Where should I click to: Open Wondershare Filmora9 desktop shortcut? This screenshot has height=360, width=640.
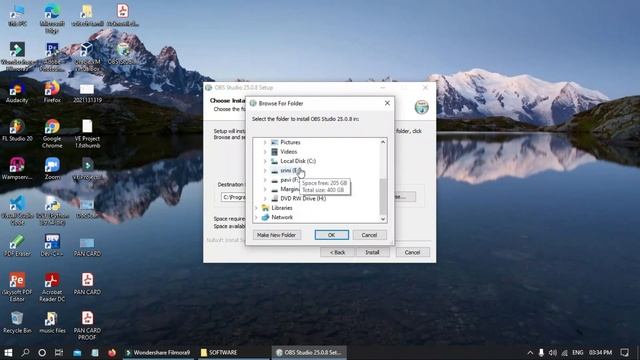coord(17,56)
